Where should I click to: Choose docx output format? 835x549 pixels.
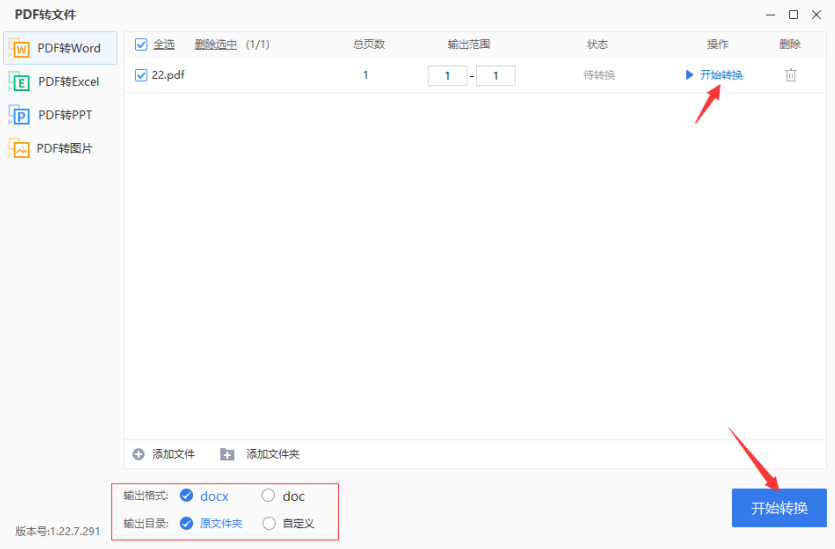pyautogui.click(x=186, y=496)
